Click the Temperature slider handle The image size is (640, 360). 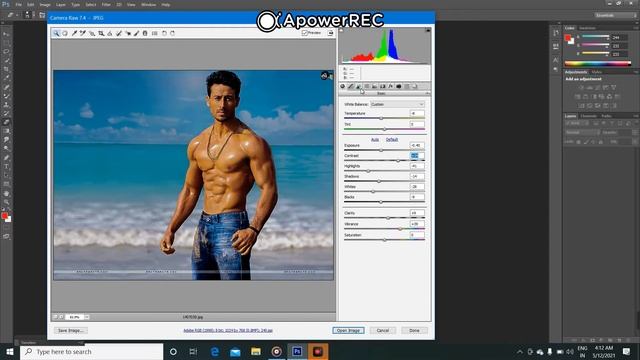tap(381, 118)
